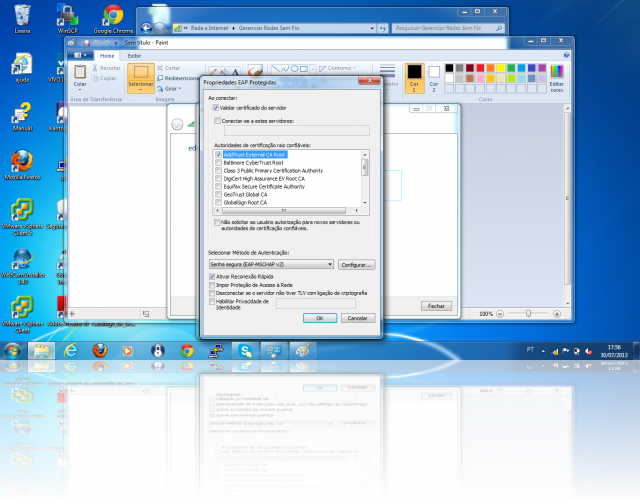Click OK in the EAP properties dialog

[x=320, y=318]
